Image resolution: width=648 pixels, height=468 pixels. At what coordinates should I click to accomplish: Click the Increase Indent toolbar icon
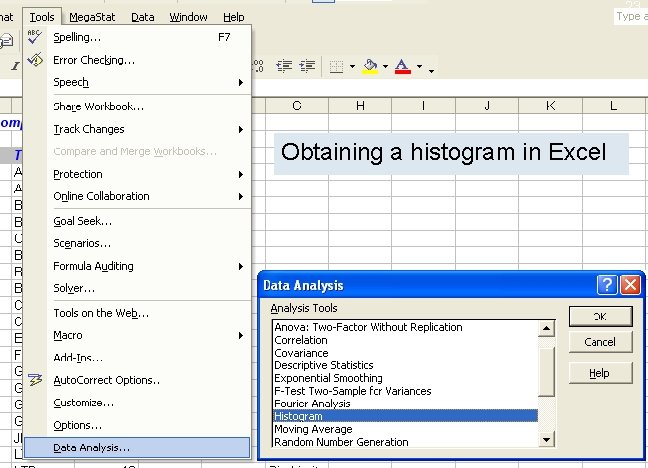pos(307,66)
